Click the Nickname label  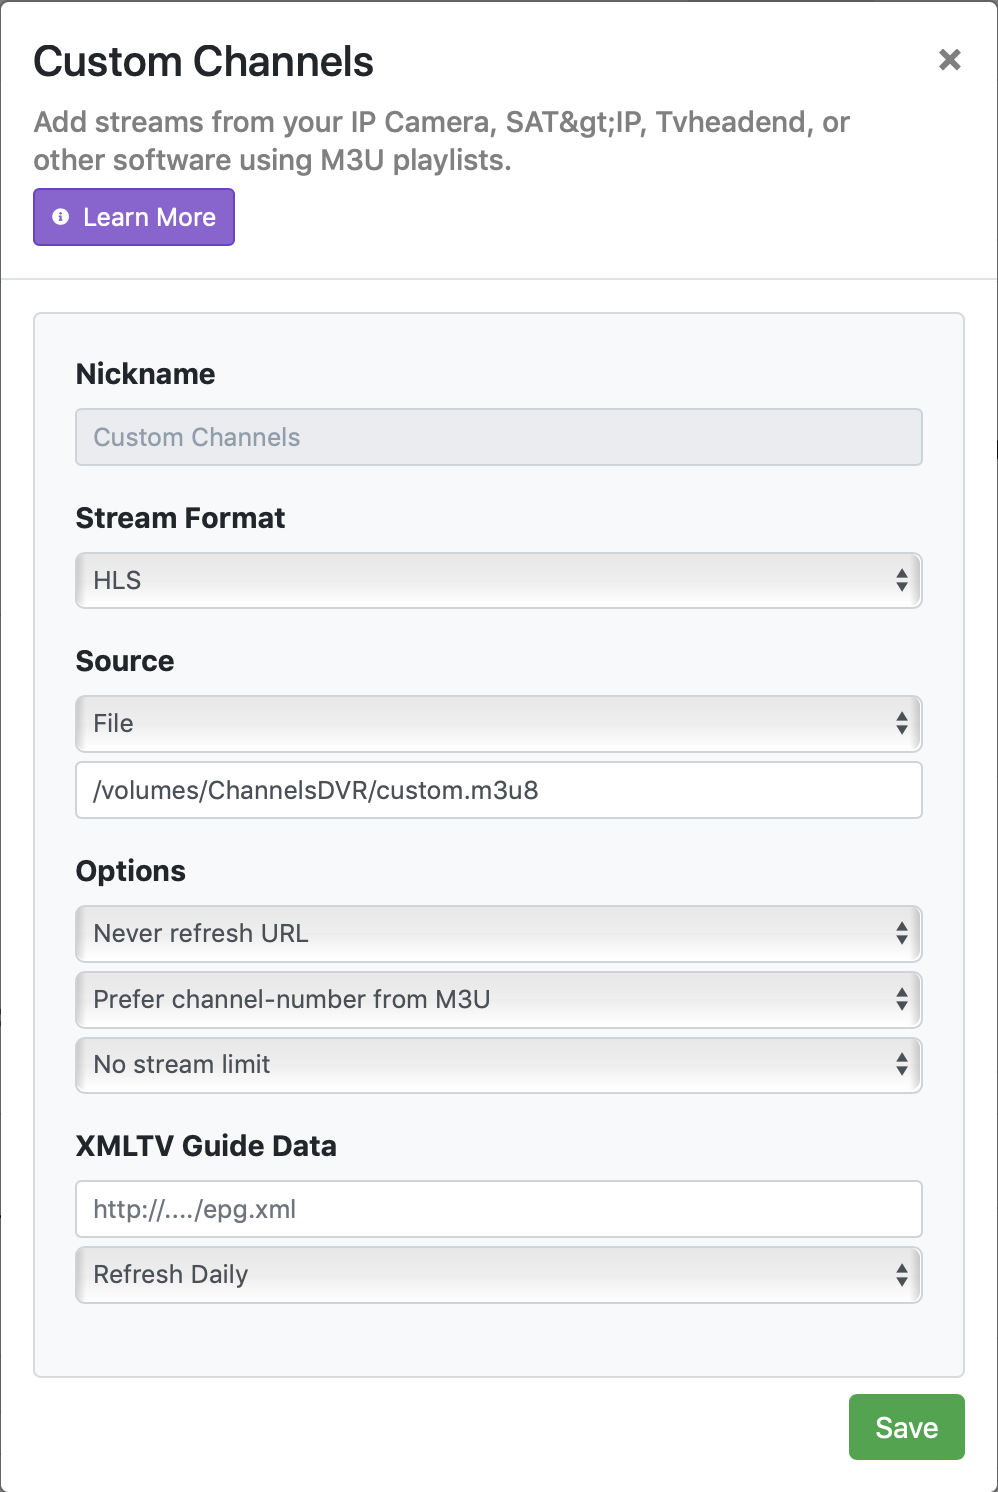145,374
